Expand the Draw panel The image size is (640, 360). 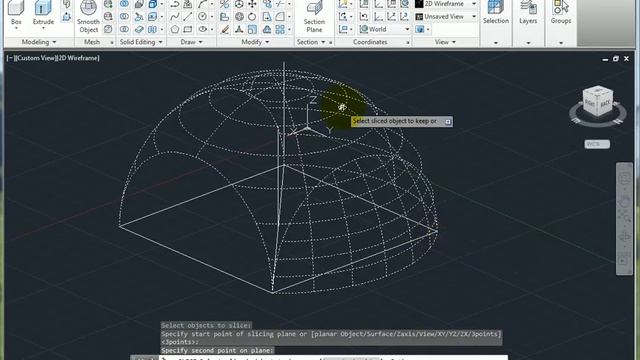(x=191, y=42)
